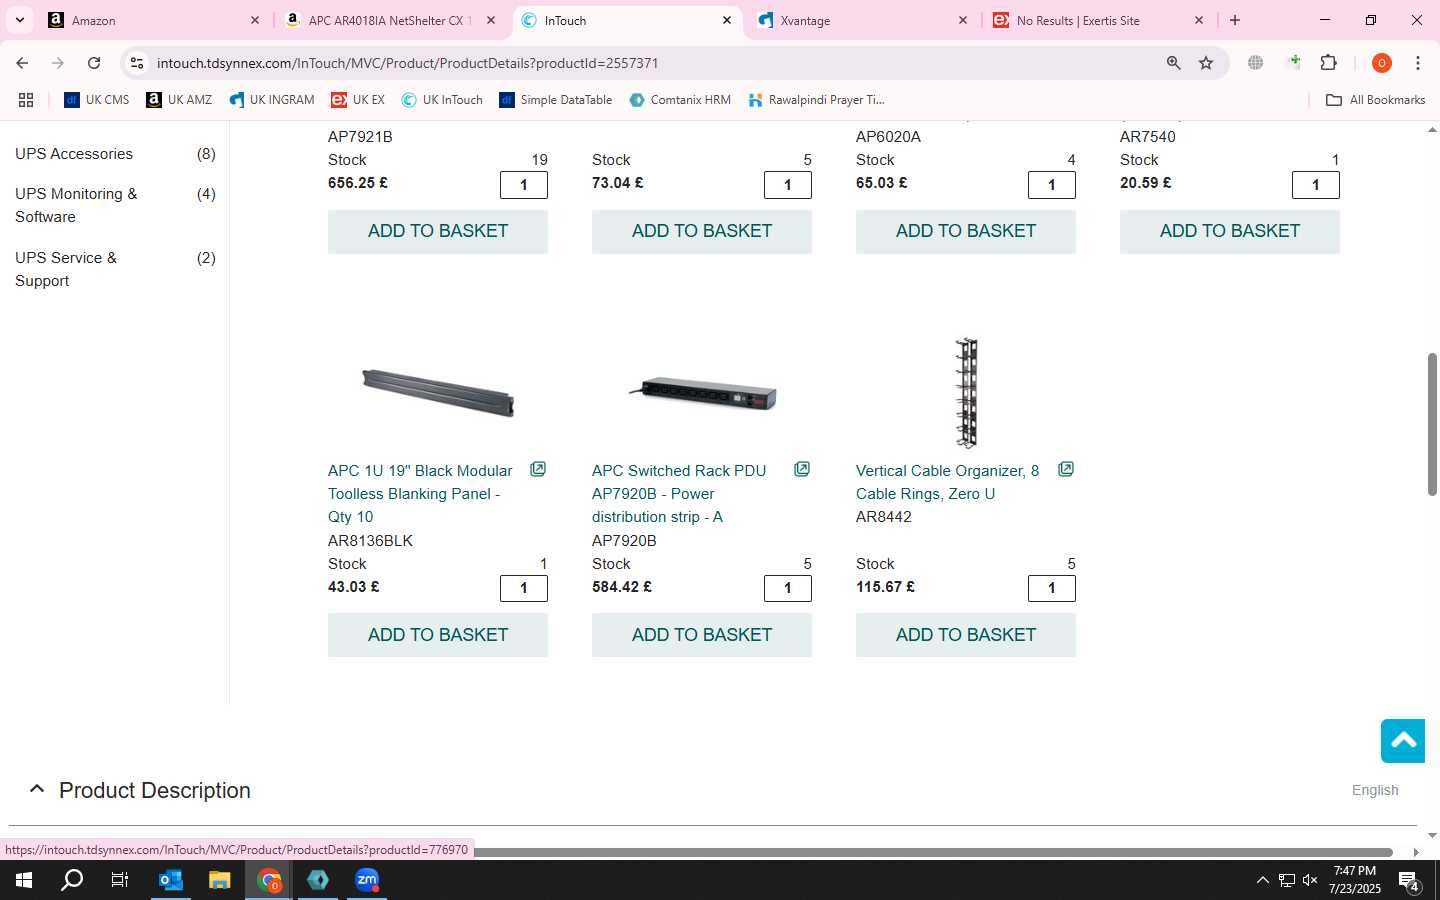
Task: Open the Chrome three-dot menu
Action: (1418, 63)
